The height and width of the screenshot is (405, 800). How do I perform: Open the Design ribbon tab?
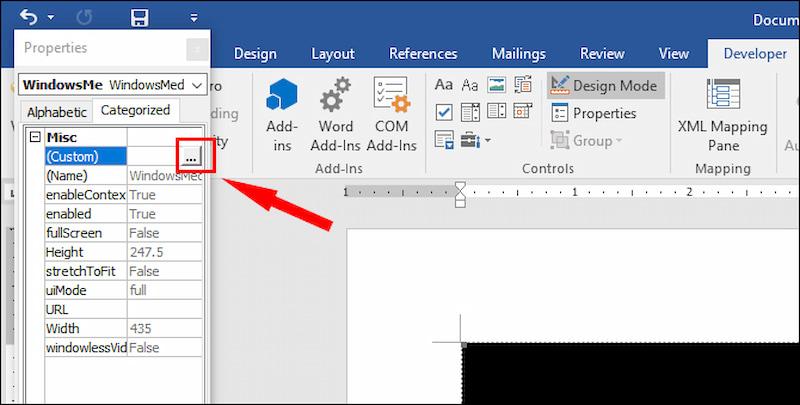pyautogui.click(x=255, y=54)
